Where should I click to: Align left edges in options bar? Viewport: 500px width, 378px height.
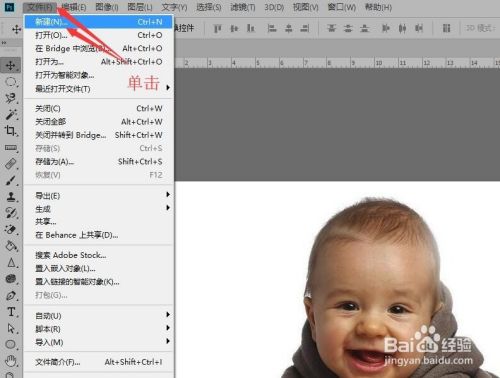pos(272,29)
